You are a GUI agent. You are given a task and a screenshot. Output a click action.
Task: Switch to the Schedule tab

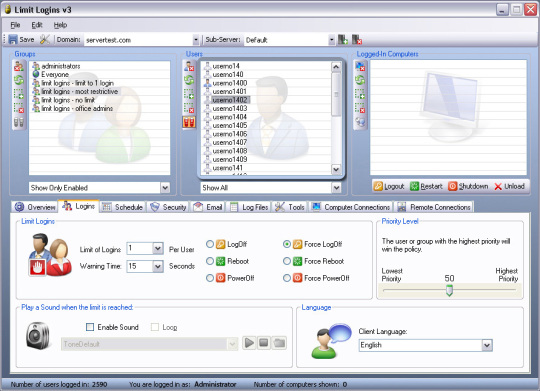(x=123, y=207)
